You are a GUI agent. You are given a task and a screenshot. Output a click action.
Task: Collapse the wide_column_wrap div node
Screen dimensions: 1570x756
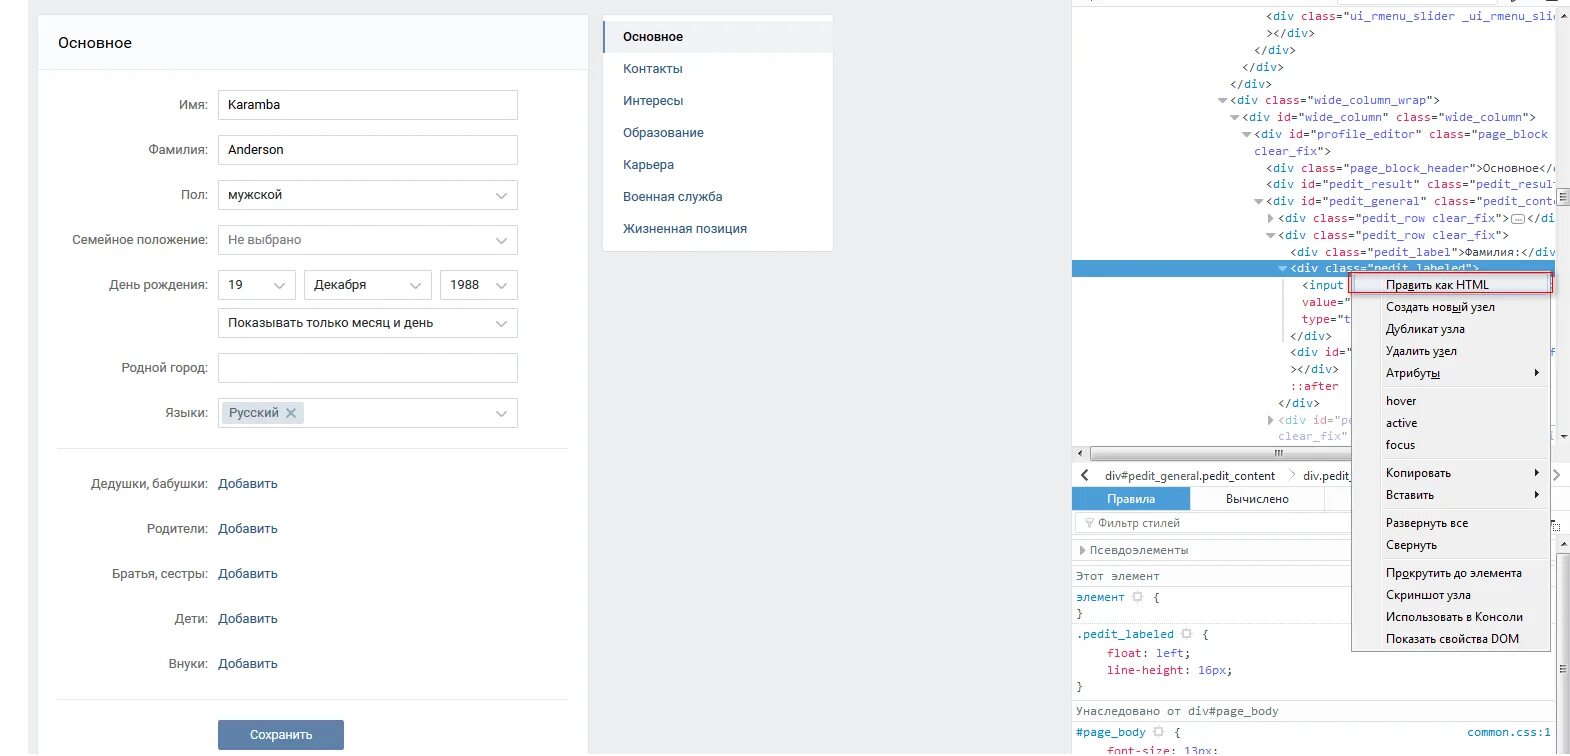[x=1222, y=100]
